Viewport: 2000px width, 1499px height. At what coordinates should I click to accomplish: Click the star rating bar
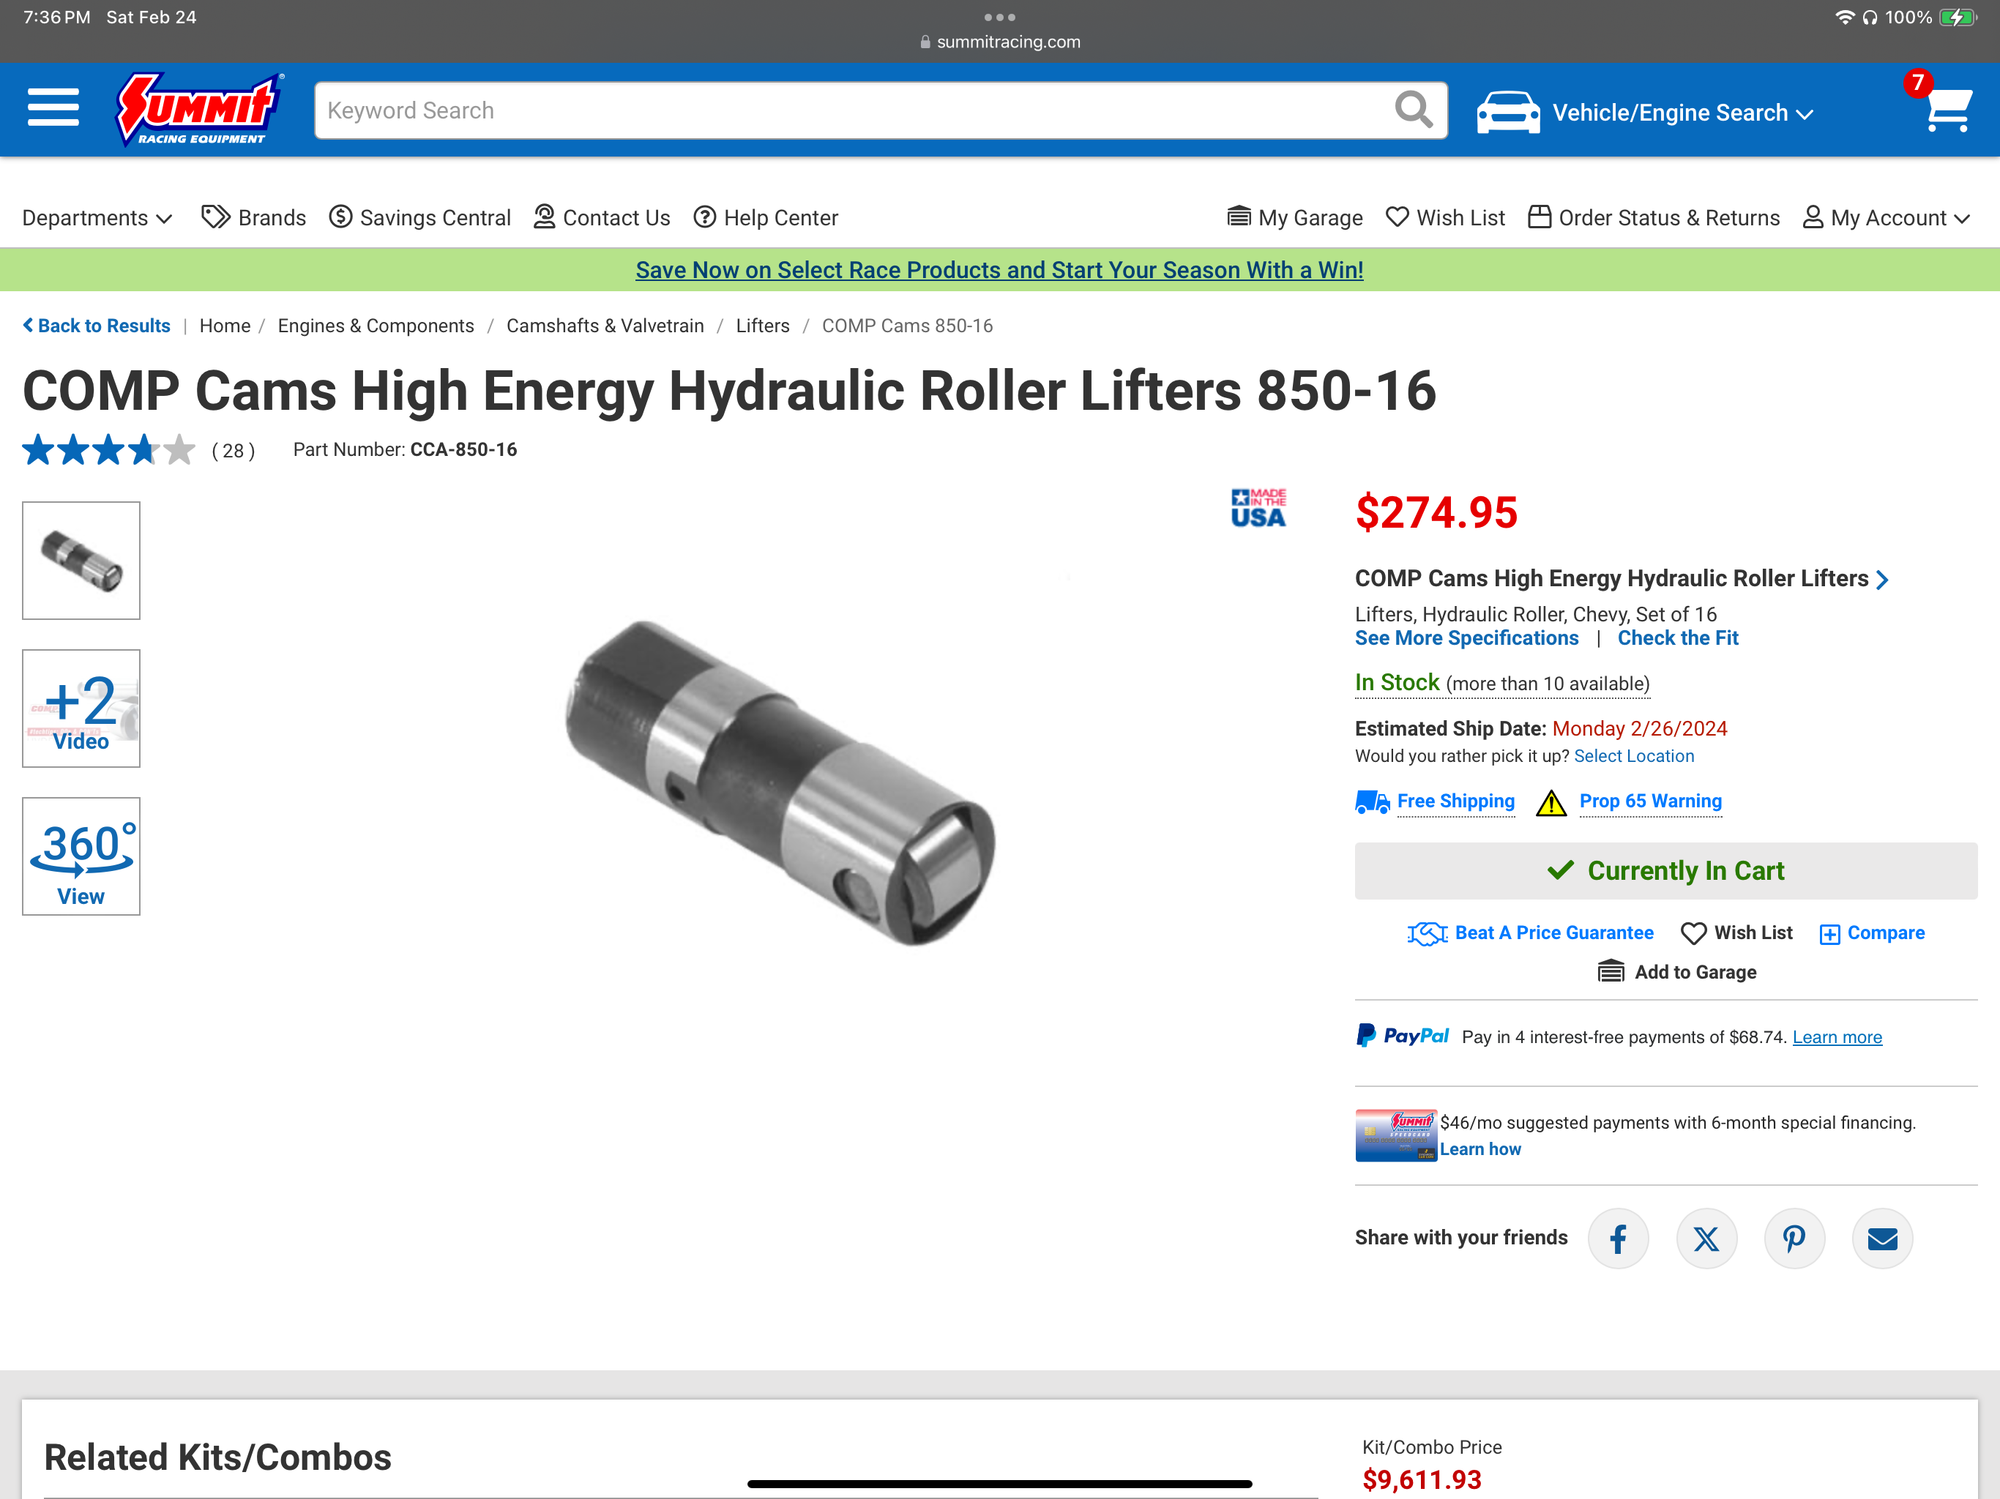(x=108, y=450)
